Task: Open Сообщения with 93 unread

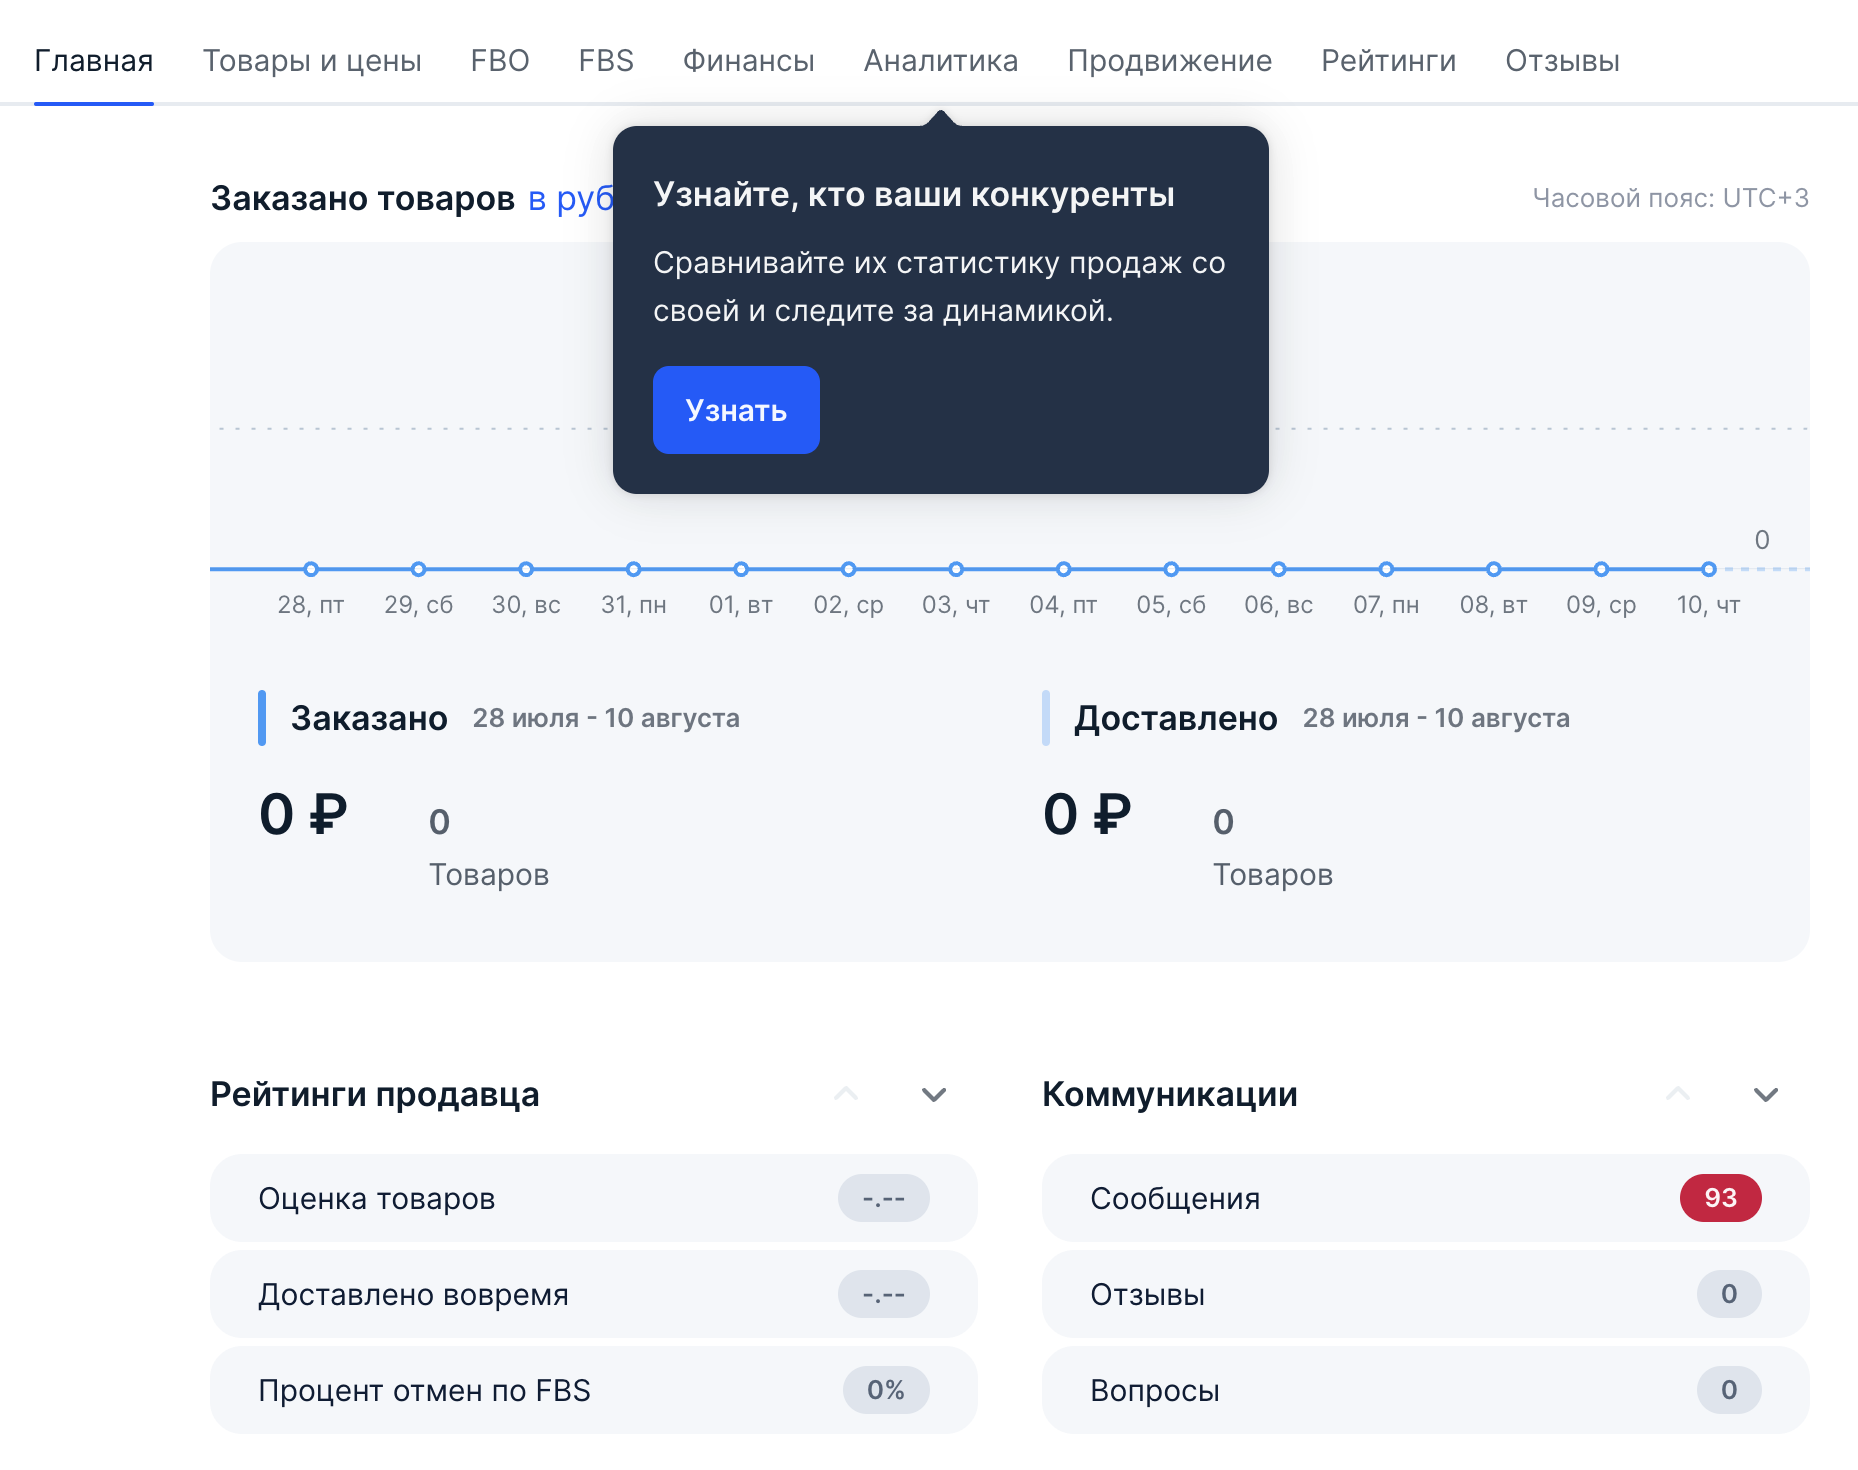Action: point(1426,1198)
